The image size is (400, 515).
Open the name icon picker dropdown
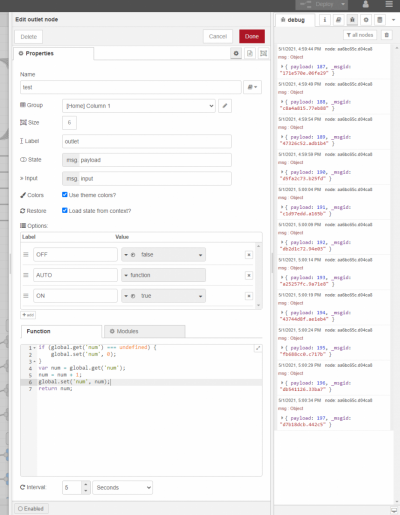coord(252,87)
